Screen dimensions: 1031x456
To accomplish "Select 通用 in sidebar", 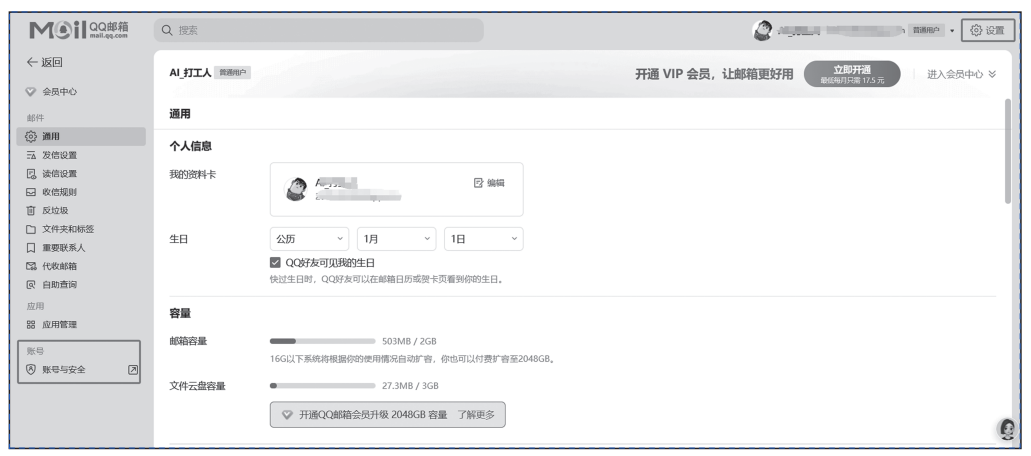I will pos(81,137).
